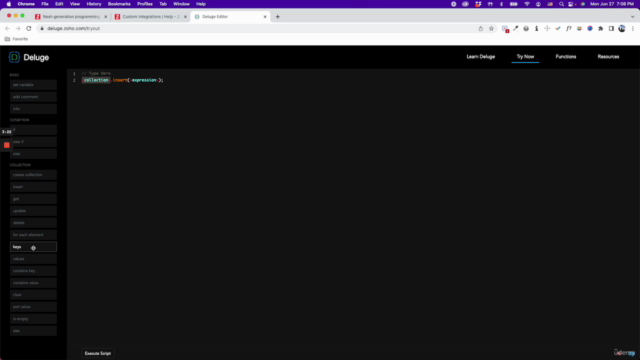Toggle the Chrome side panel icon
The width and height of the screenshot is (640, 360).
(611, 29)
